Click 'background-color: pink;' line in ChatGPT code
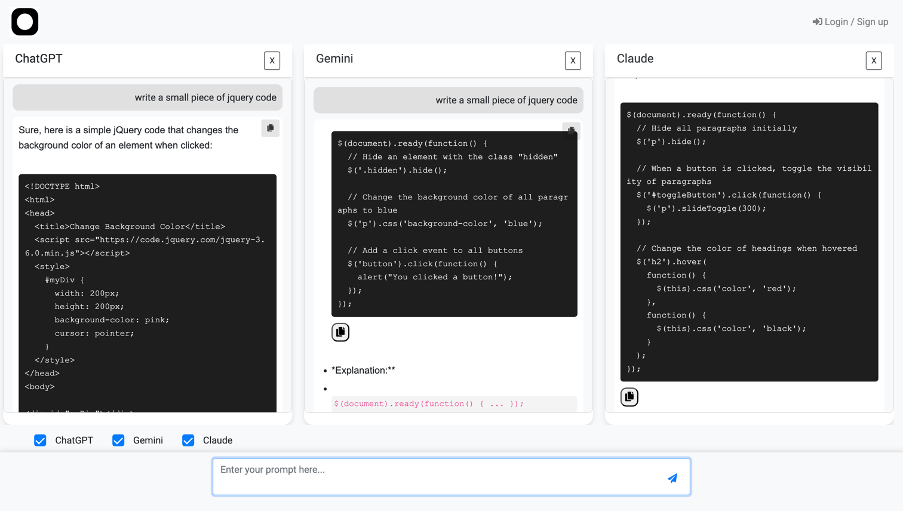 pos(112,320)
